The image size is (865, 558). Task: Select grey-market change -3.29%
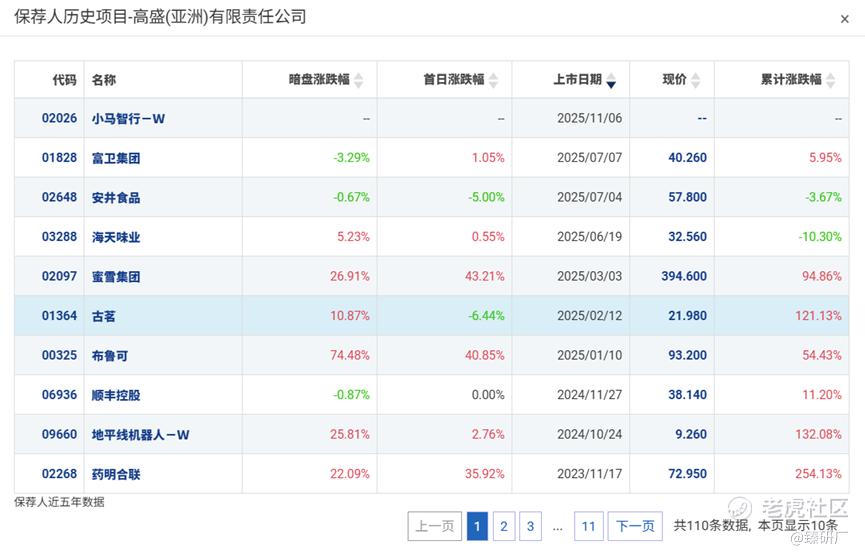tap(351, 158)
